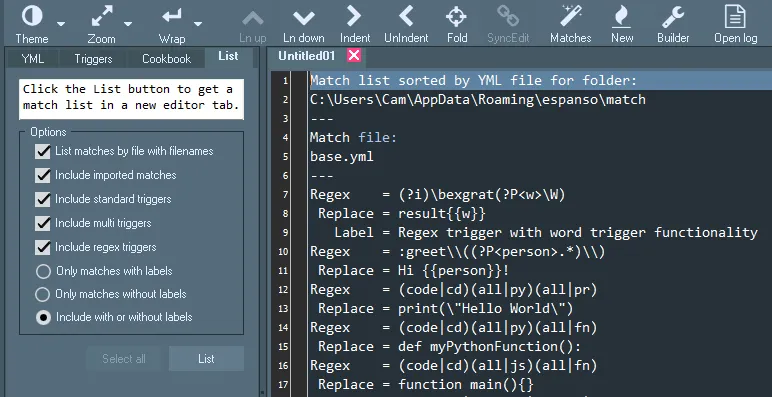The width and height of the screenshot is (772, 397).
Task: Expand the Theme dropdown arrow
Action: [x=61, y=24]
